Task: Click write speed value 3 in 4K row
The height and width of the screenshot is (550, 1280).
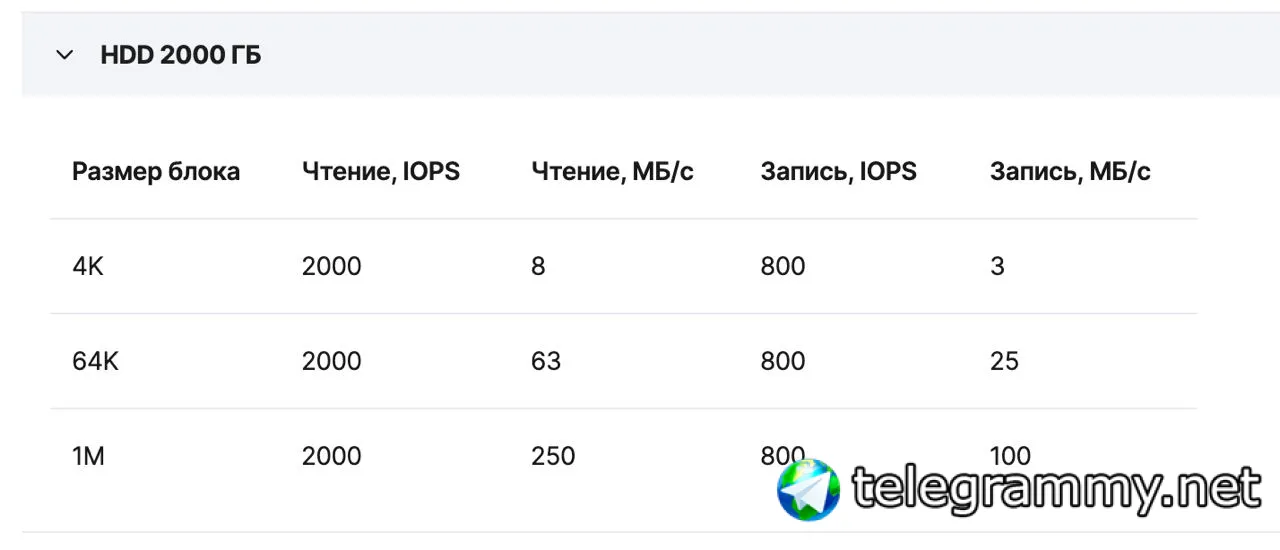Action: pos(998,267)
